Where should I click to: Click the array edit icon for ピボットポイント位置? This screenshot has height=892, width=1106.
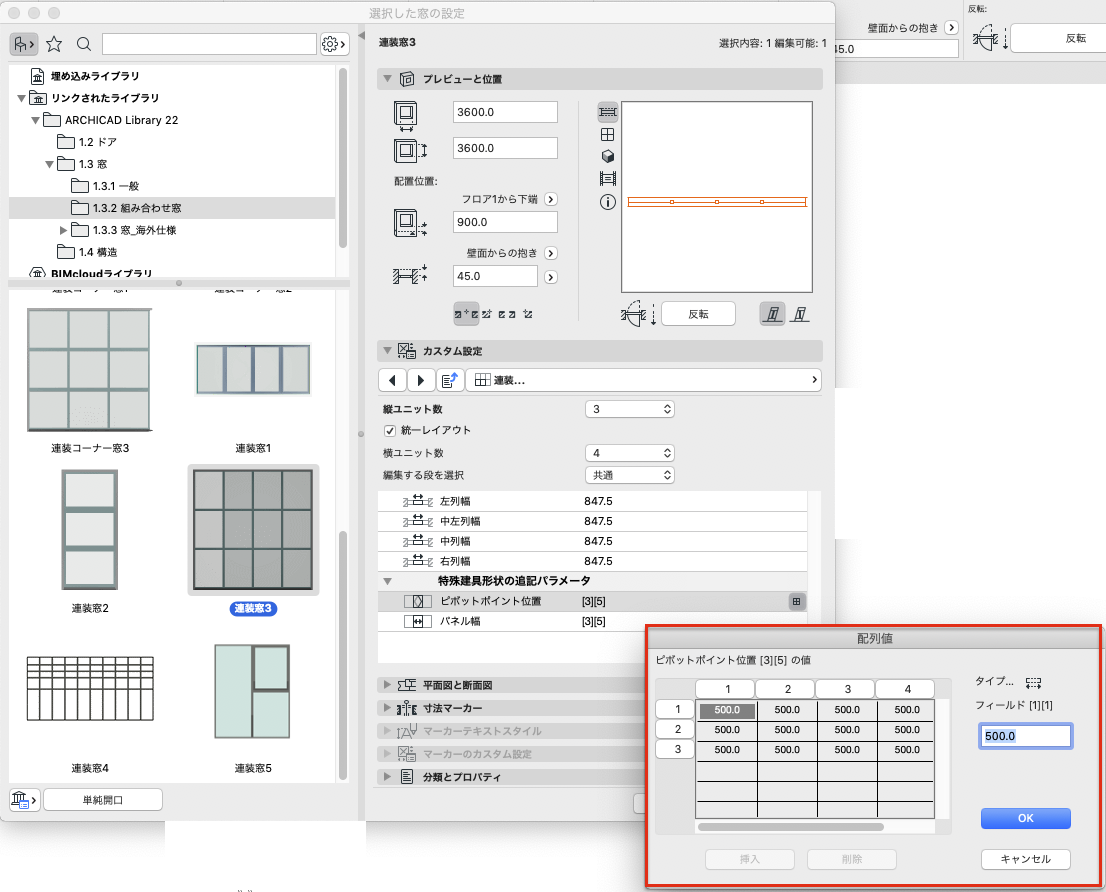pos(796,601)
